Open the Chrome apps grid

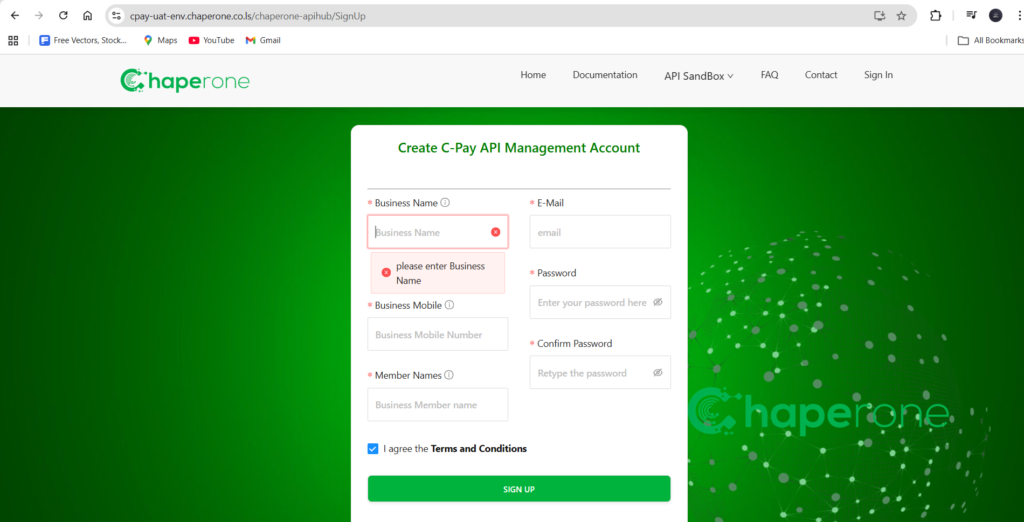click(x=13, y=40)
